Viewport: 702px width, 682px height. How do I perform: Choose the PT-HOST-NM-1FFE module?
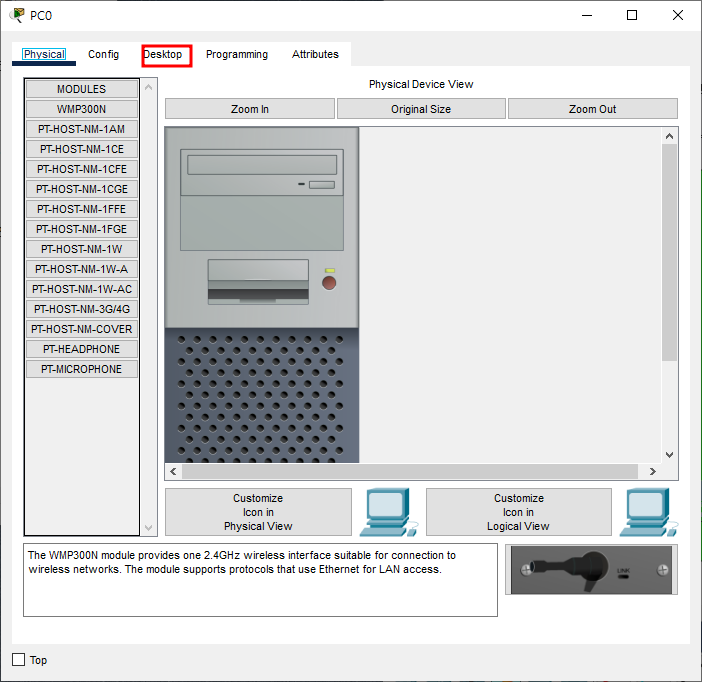(x=81, y=209)
